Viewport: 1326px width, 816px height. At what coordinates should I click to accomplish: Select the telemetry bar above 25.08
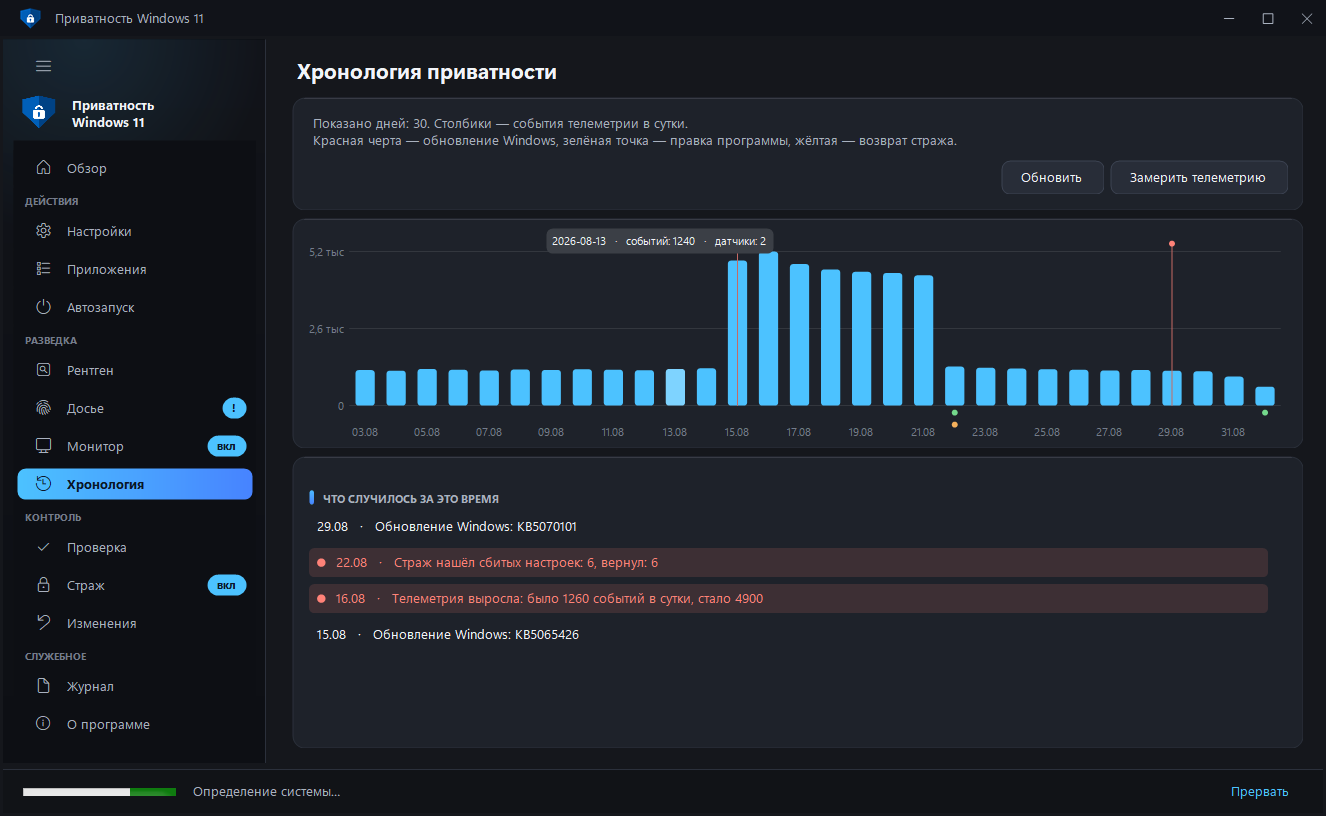(1047, 387)
